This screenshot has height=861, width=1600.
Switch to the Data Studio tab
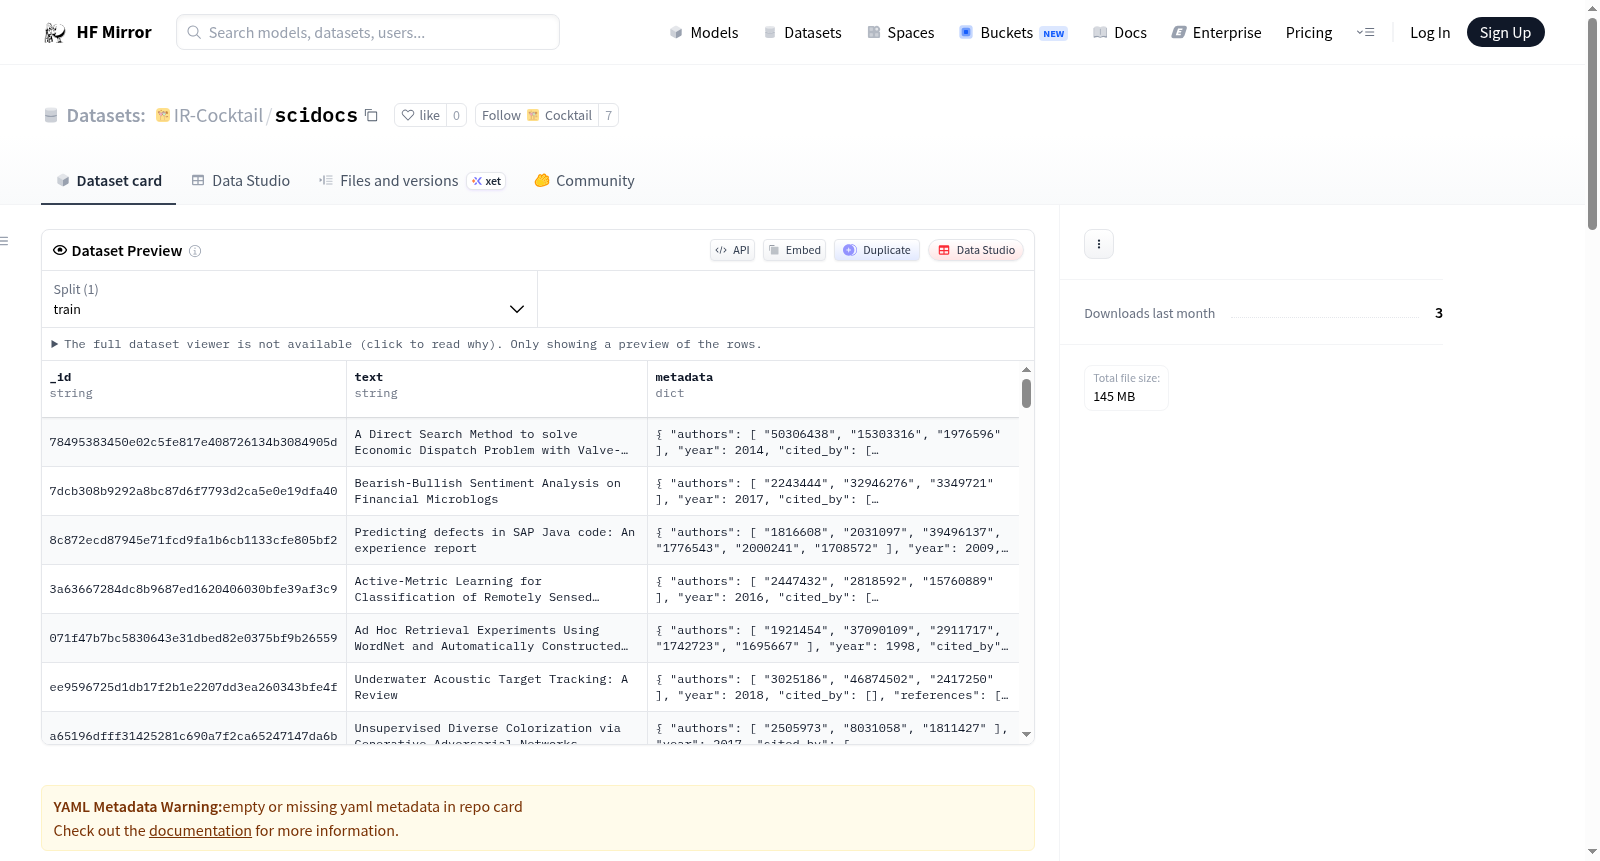241,181
